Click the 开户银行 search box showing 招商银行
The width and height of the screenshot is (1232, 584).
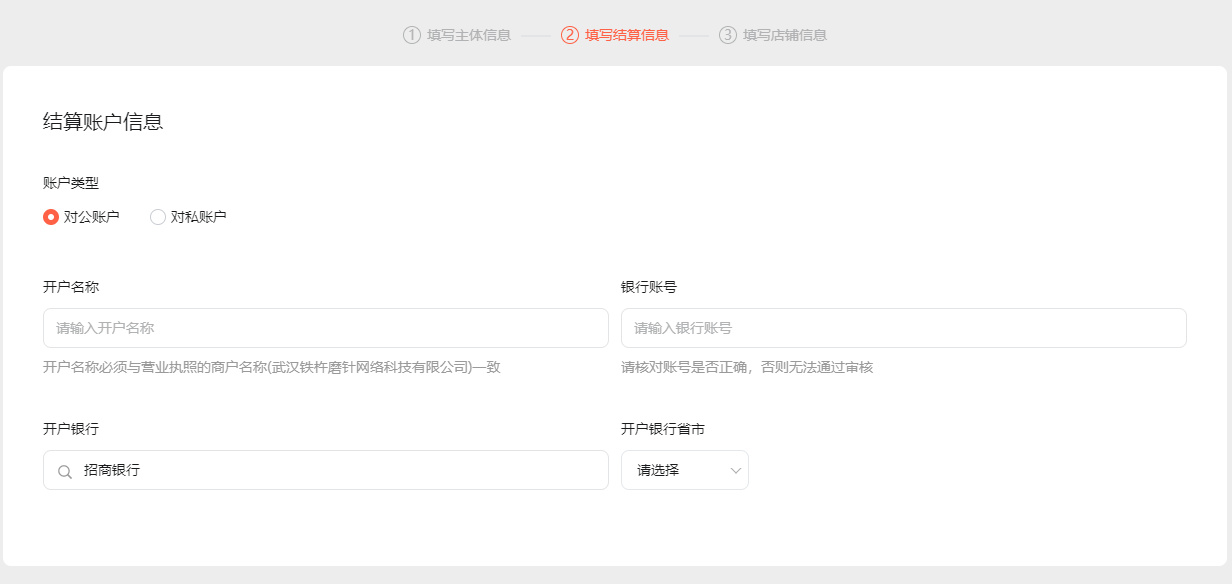coord(326,470)
